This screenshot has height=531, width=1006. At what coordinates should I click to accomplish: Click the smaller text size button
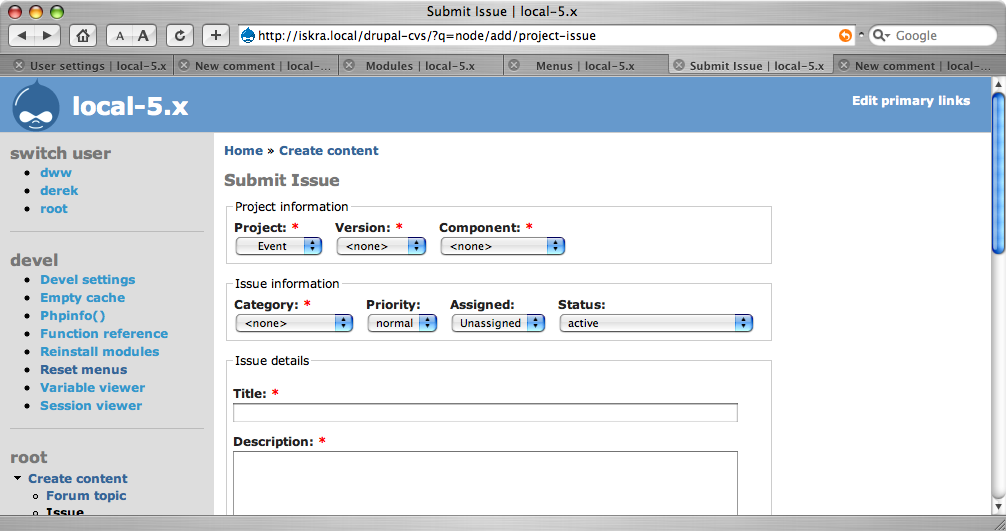pos(119,35)
